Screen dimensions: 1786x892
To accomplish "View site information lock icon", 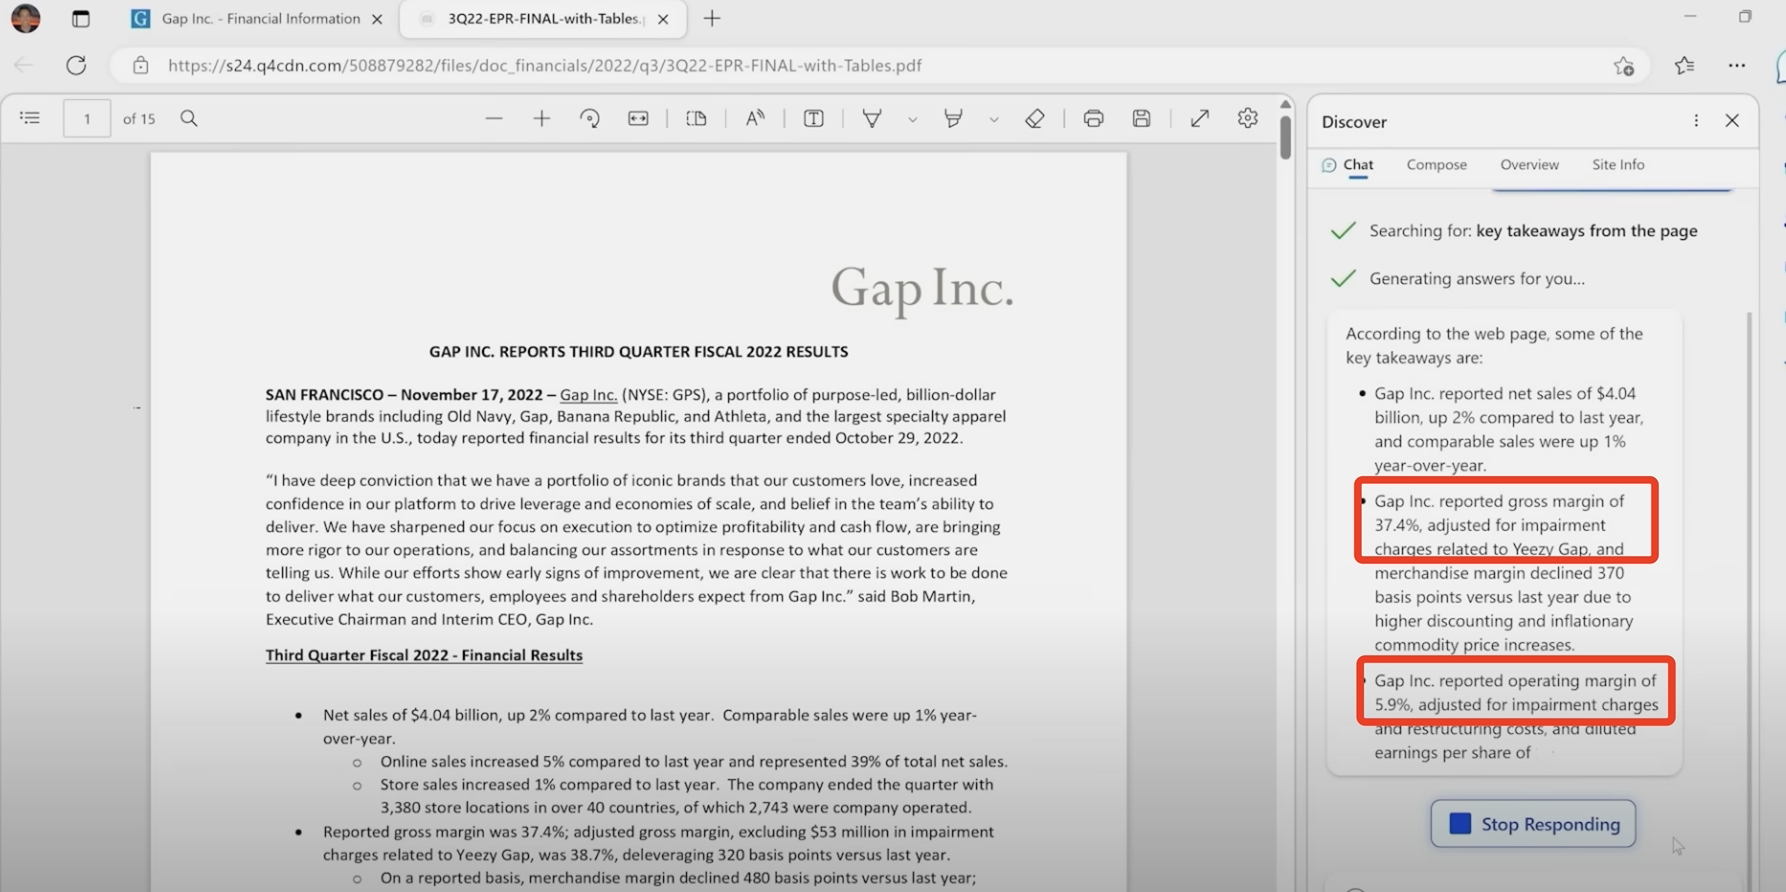I will 141,65.
